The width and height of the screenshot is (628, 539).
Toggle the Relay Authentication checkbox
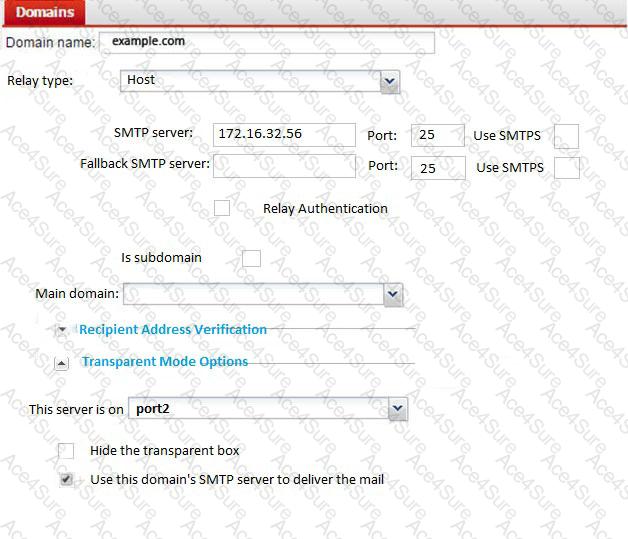(222, 208)
